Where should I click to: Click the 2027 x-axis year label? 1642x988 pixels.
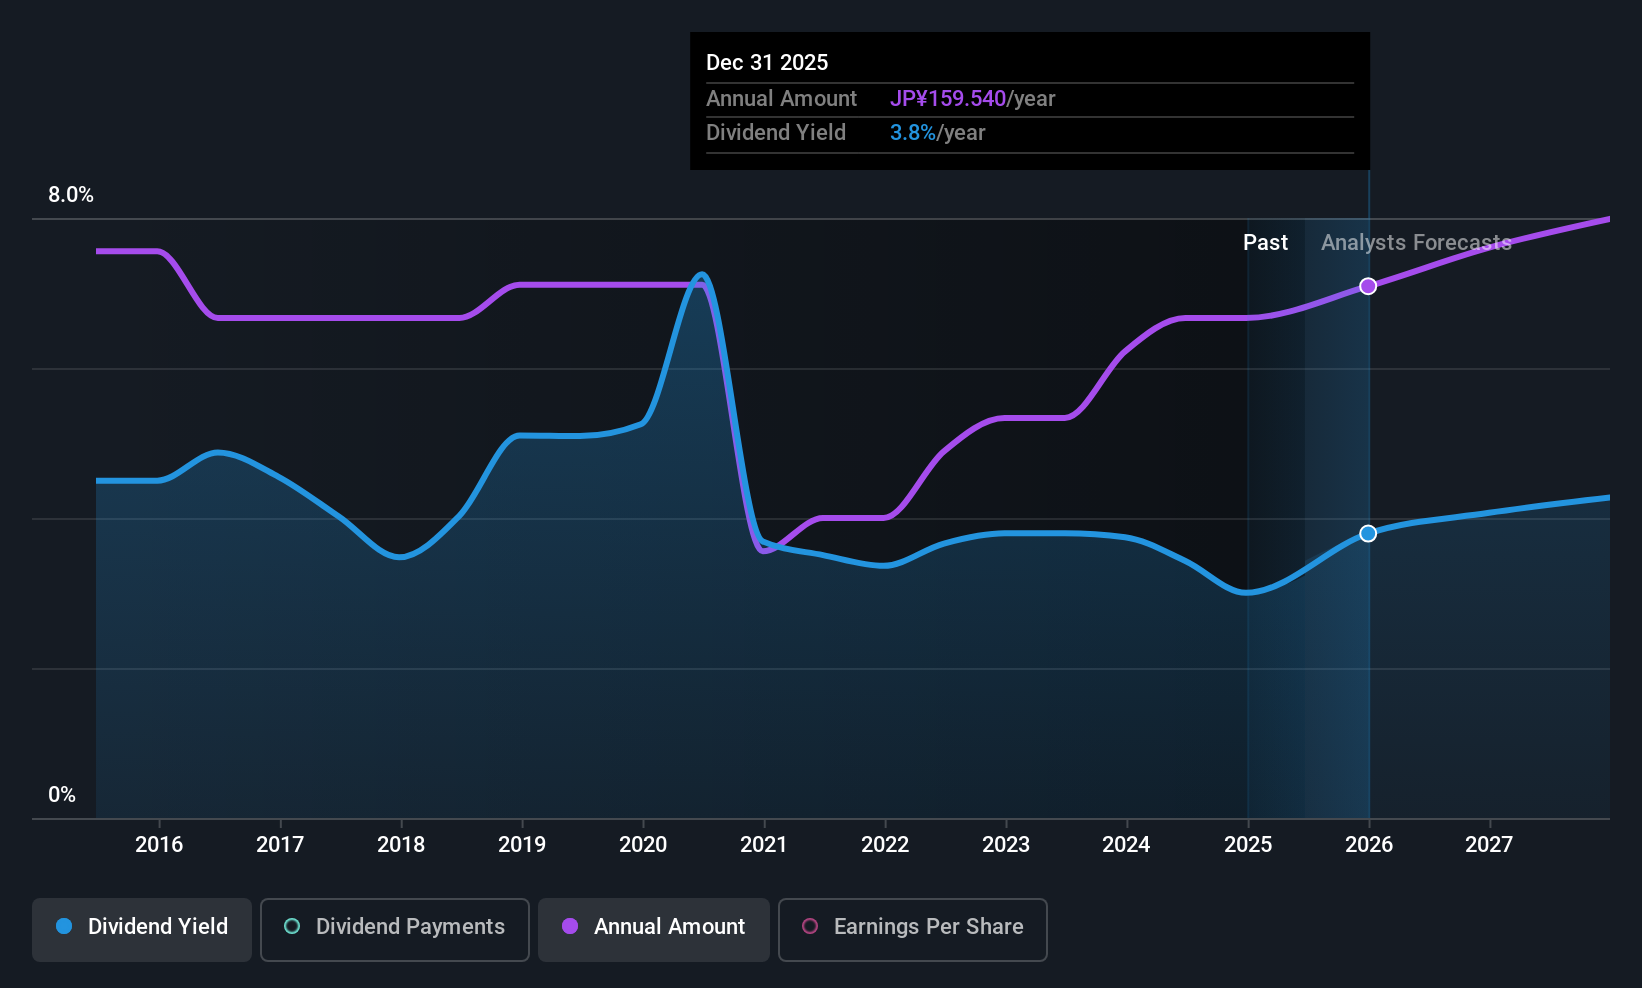(1489, 844)
